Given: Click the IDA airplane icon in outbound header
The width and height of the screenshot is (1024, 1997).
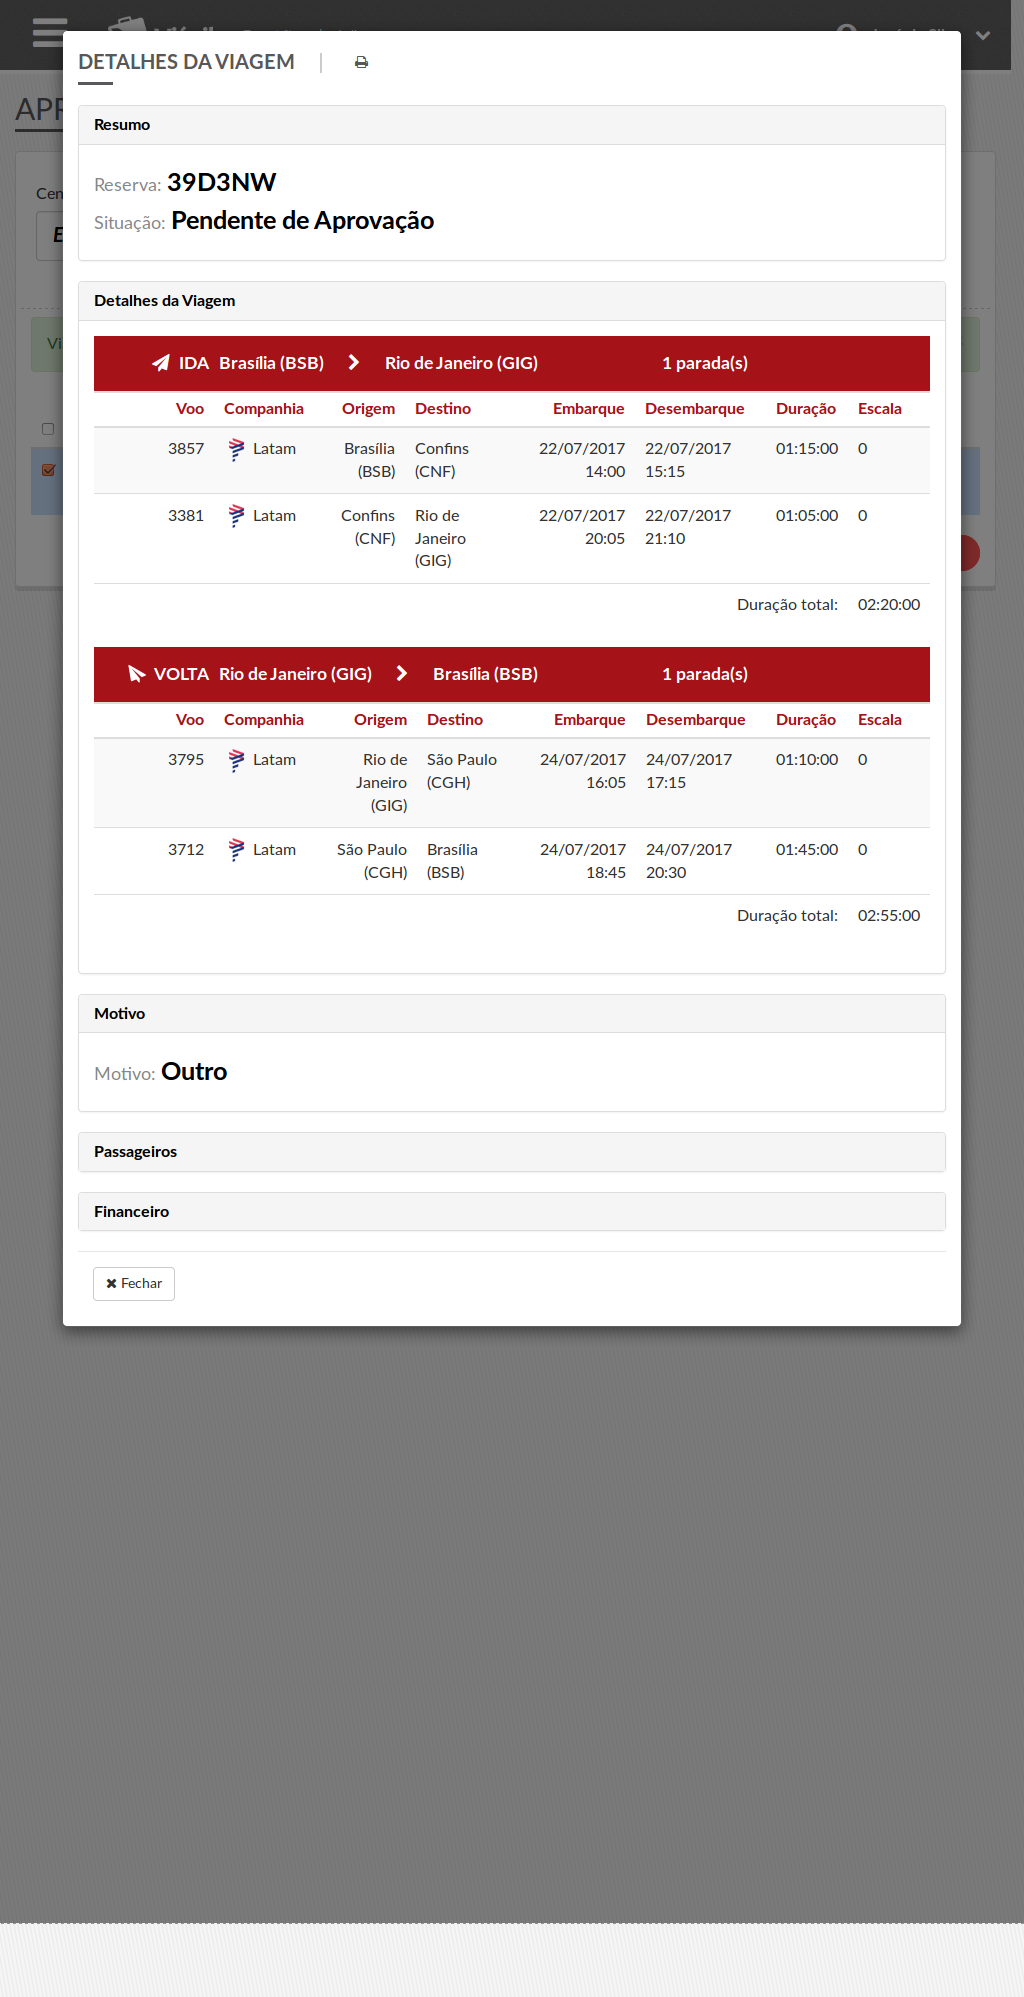Looking at the screenshot, I should [x=161, y=363].
